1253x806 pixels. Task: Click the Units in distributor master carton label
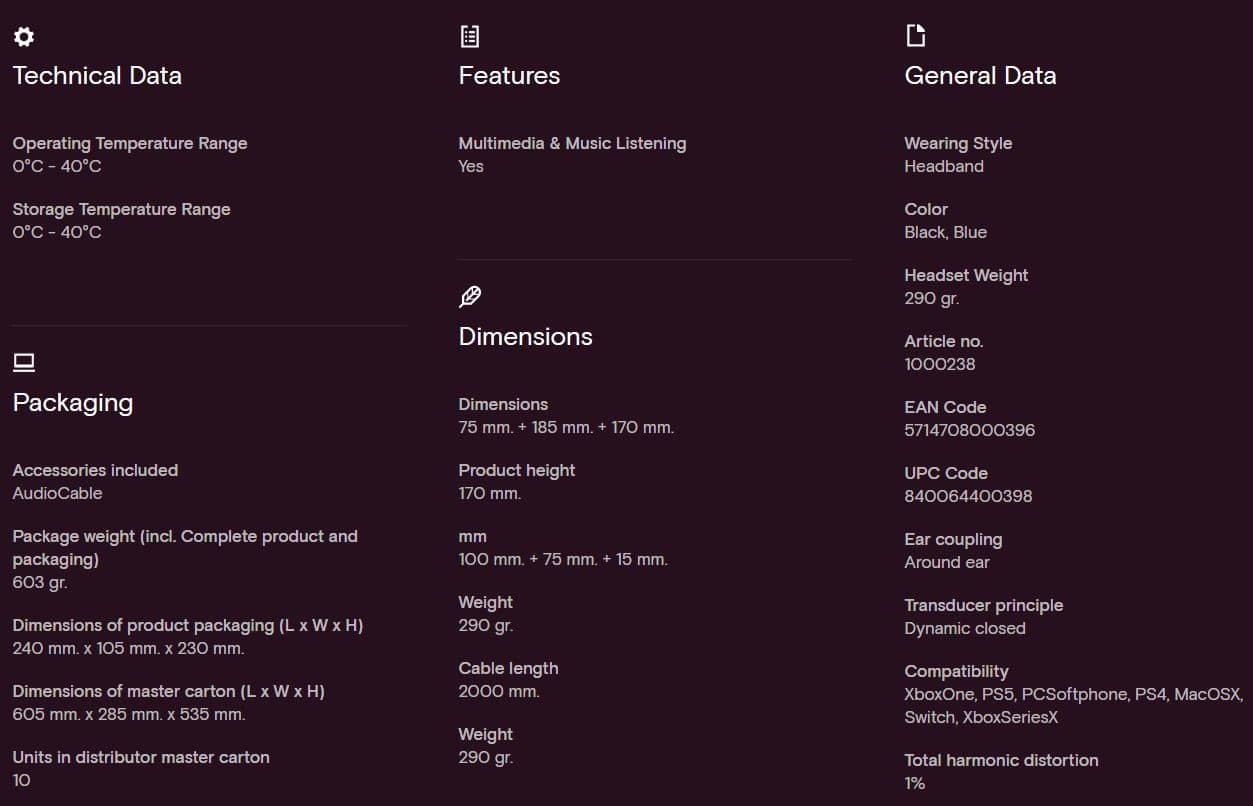click(141, 757)
